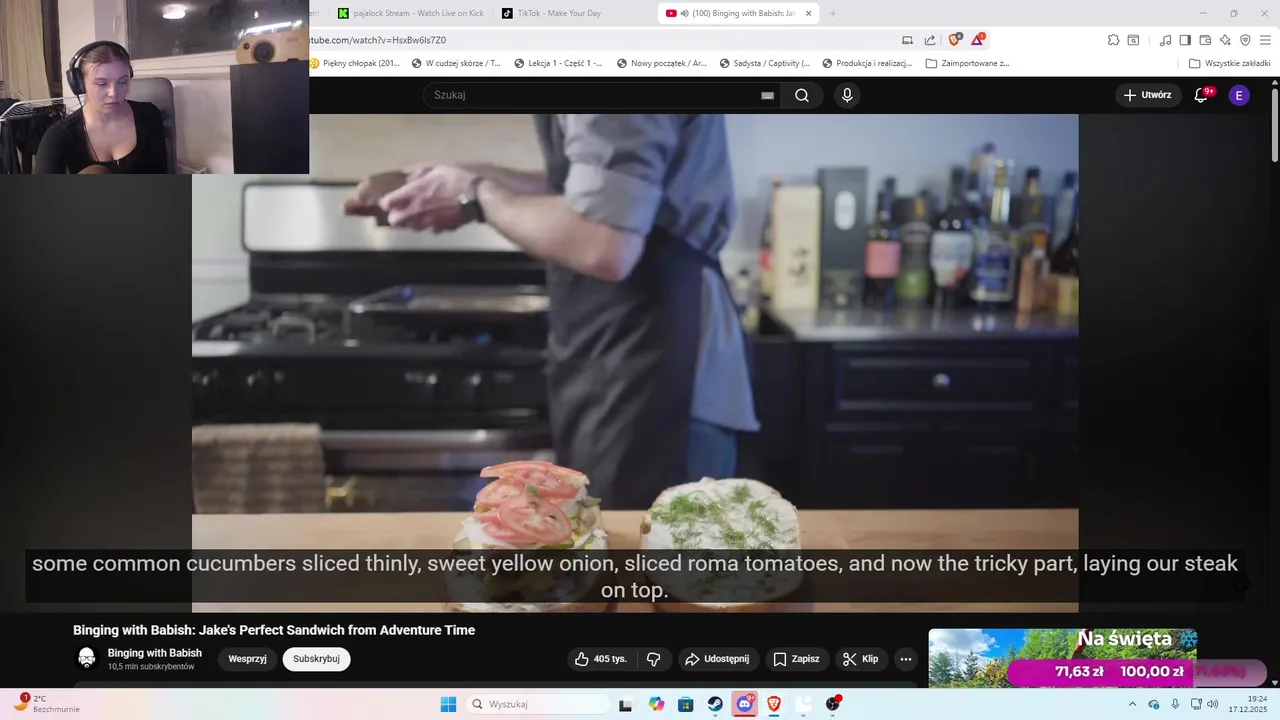Expand the system tray hidden icons chevron

(1132, 704)
